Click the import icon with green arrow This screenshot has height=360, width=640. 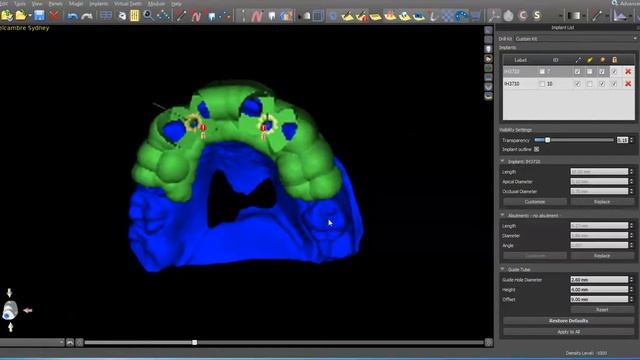pos(7,16)
